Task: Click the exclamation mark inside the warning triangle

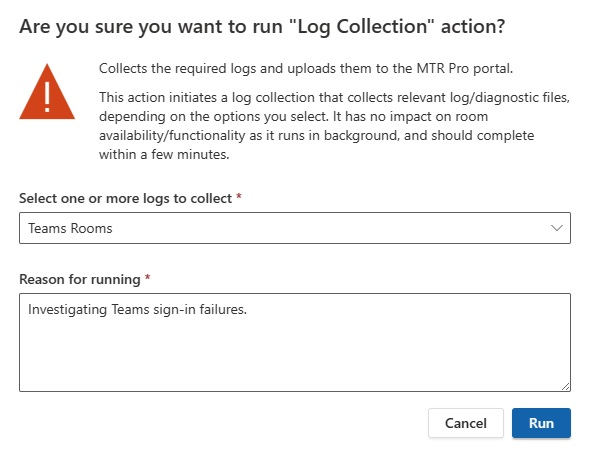Action: [x=47, y=97]
